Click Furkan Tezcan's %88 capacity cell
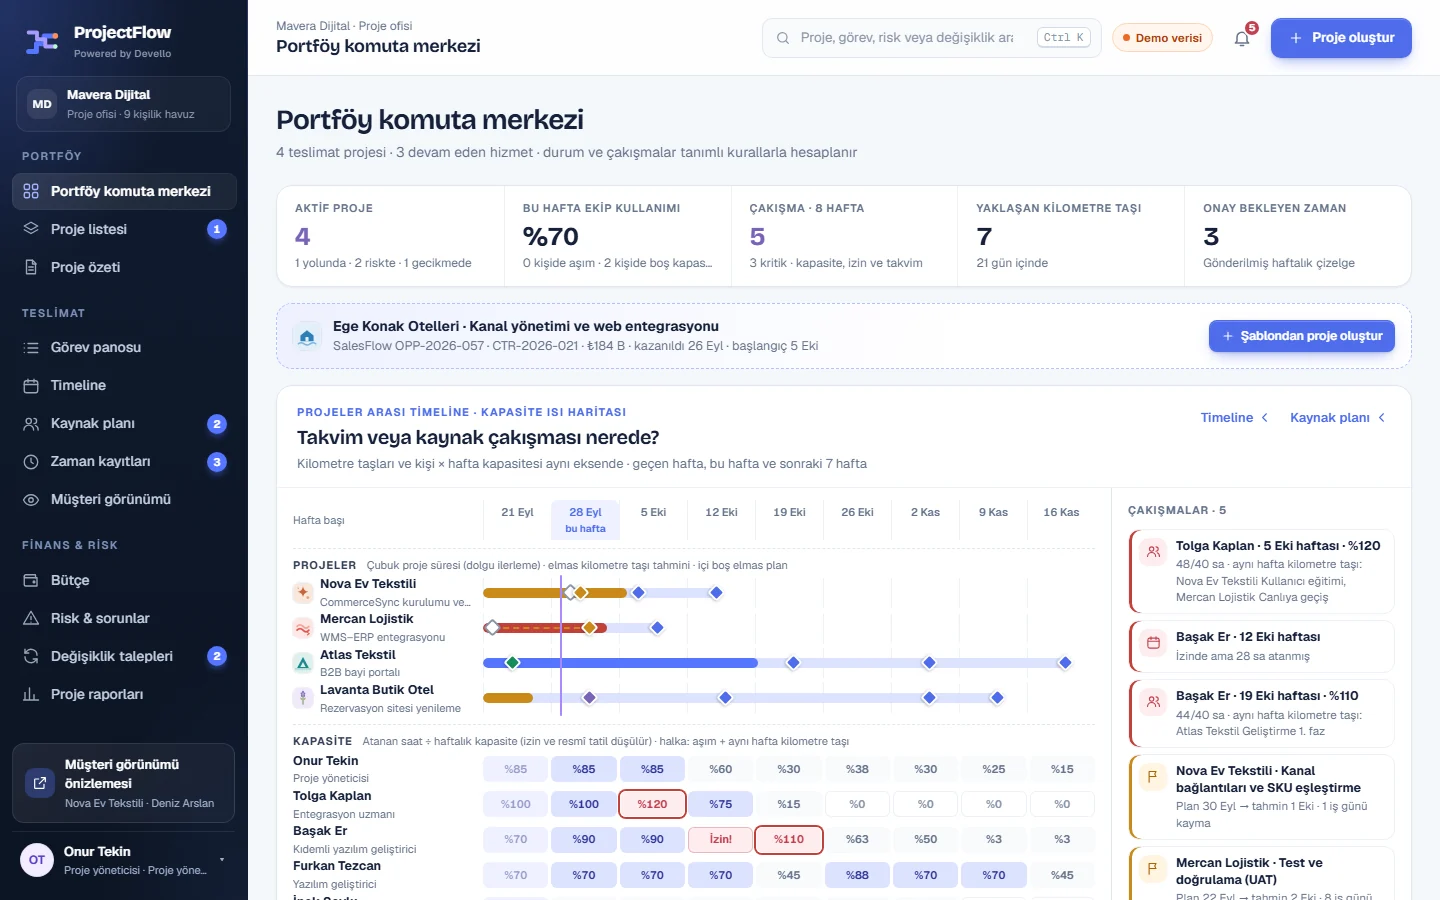 [x=857, y=875]
